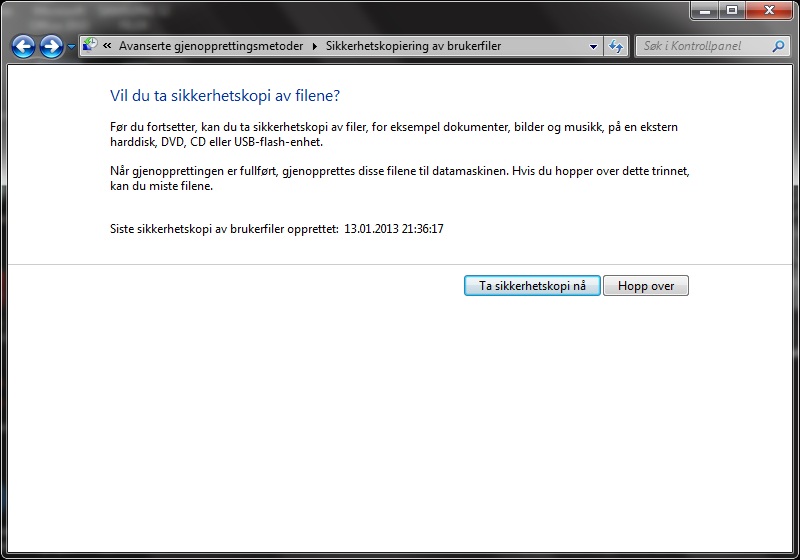Screen dimensions: 800x560
Task: Click the Forward navigation arrow
Action: [x=52, y=46]
